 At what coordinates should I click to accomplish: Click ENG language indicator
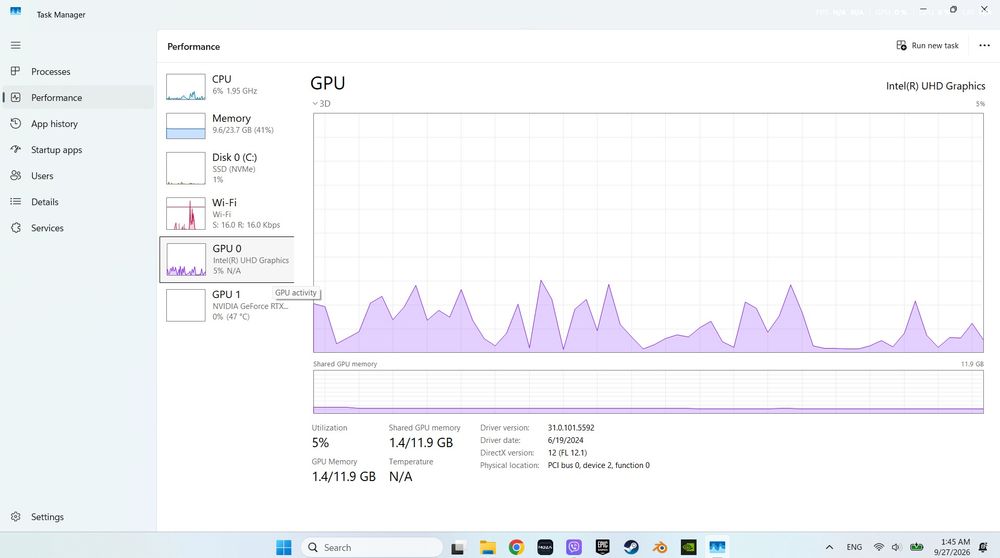854,547
